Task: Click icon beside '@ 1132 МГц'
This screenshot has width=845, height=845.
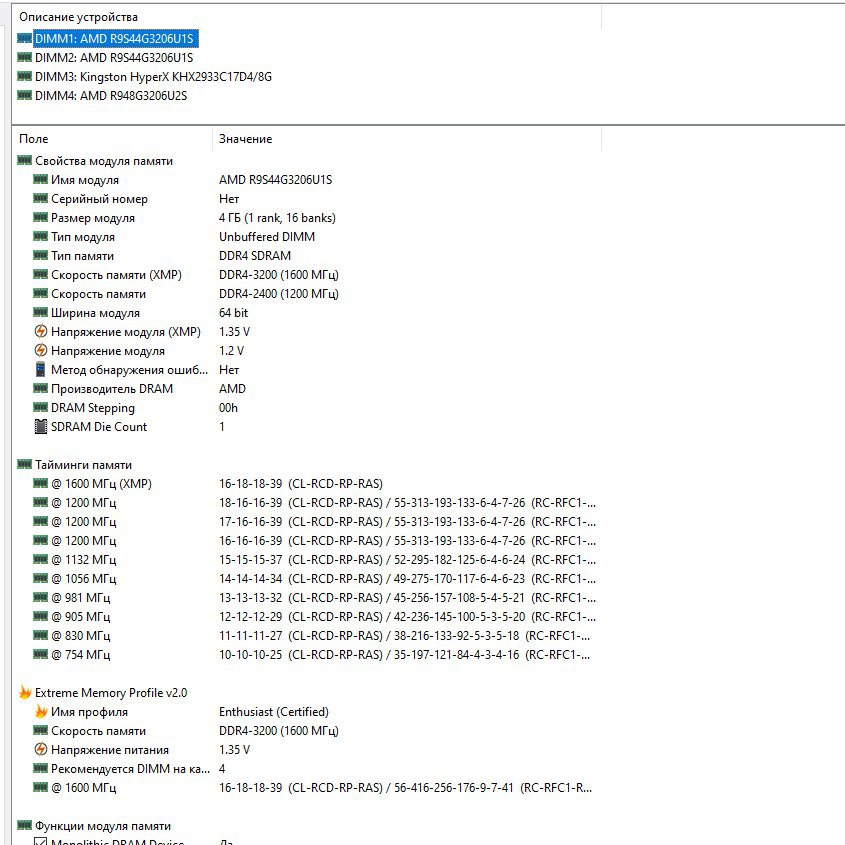Action: coord(40,559)
